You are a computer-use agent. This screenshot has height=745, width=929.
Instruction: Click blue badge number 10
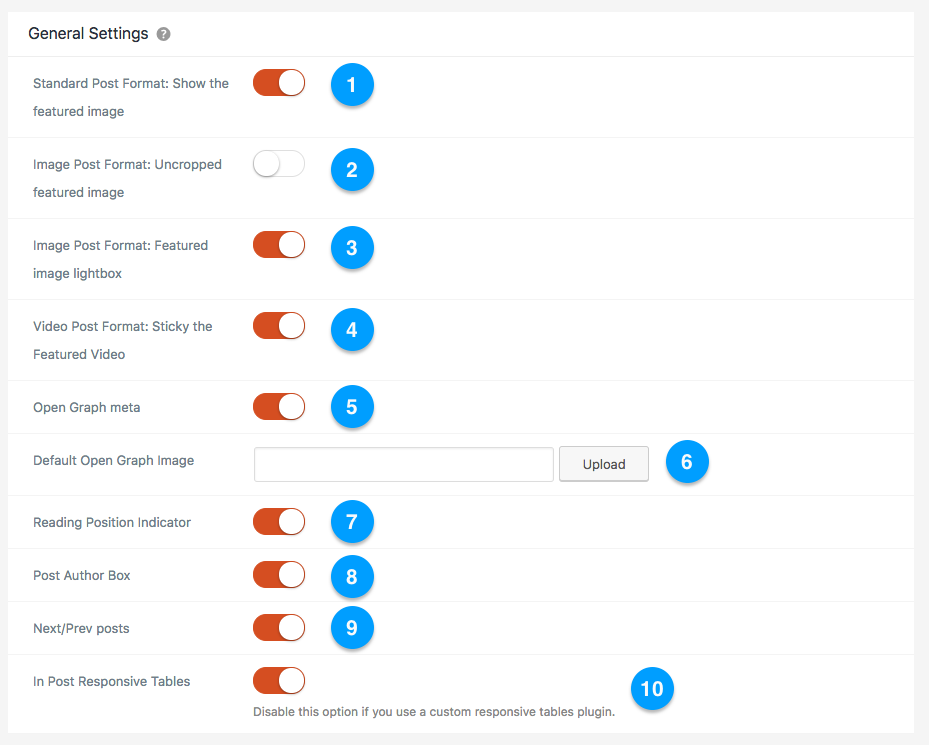652,689
